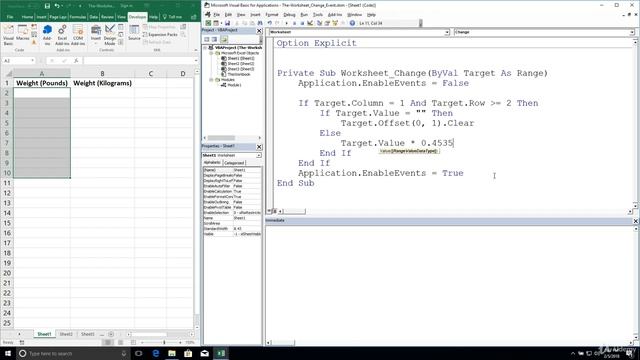Select column B header

[102, 73]
